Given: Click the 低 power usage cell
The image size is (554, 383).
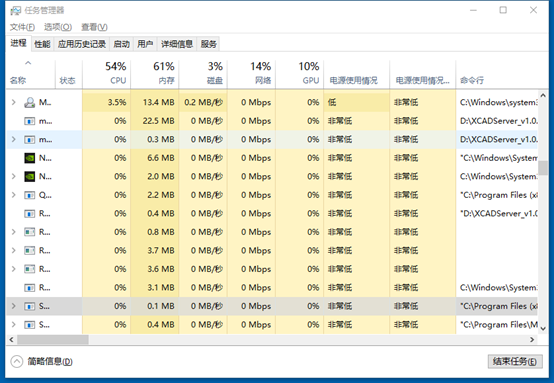Looking at the screenshot, I should (356, 102).
